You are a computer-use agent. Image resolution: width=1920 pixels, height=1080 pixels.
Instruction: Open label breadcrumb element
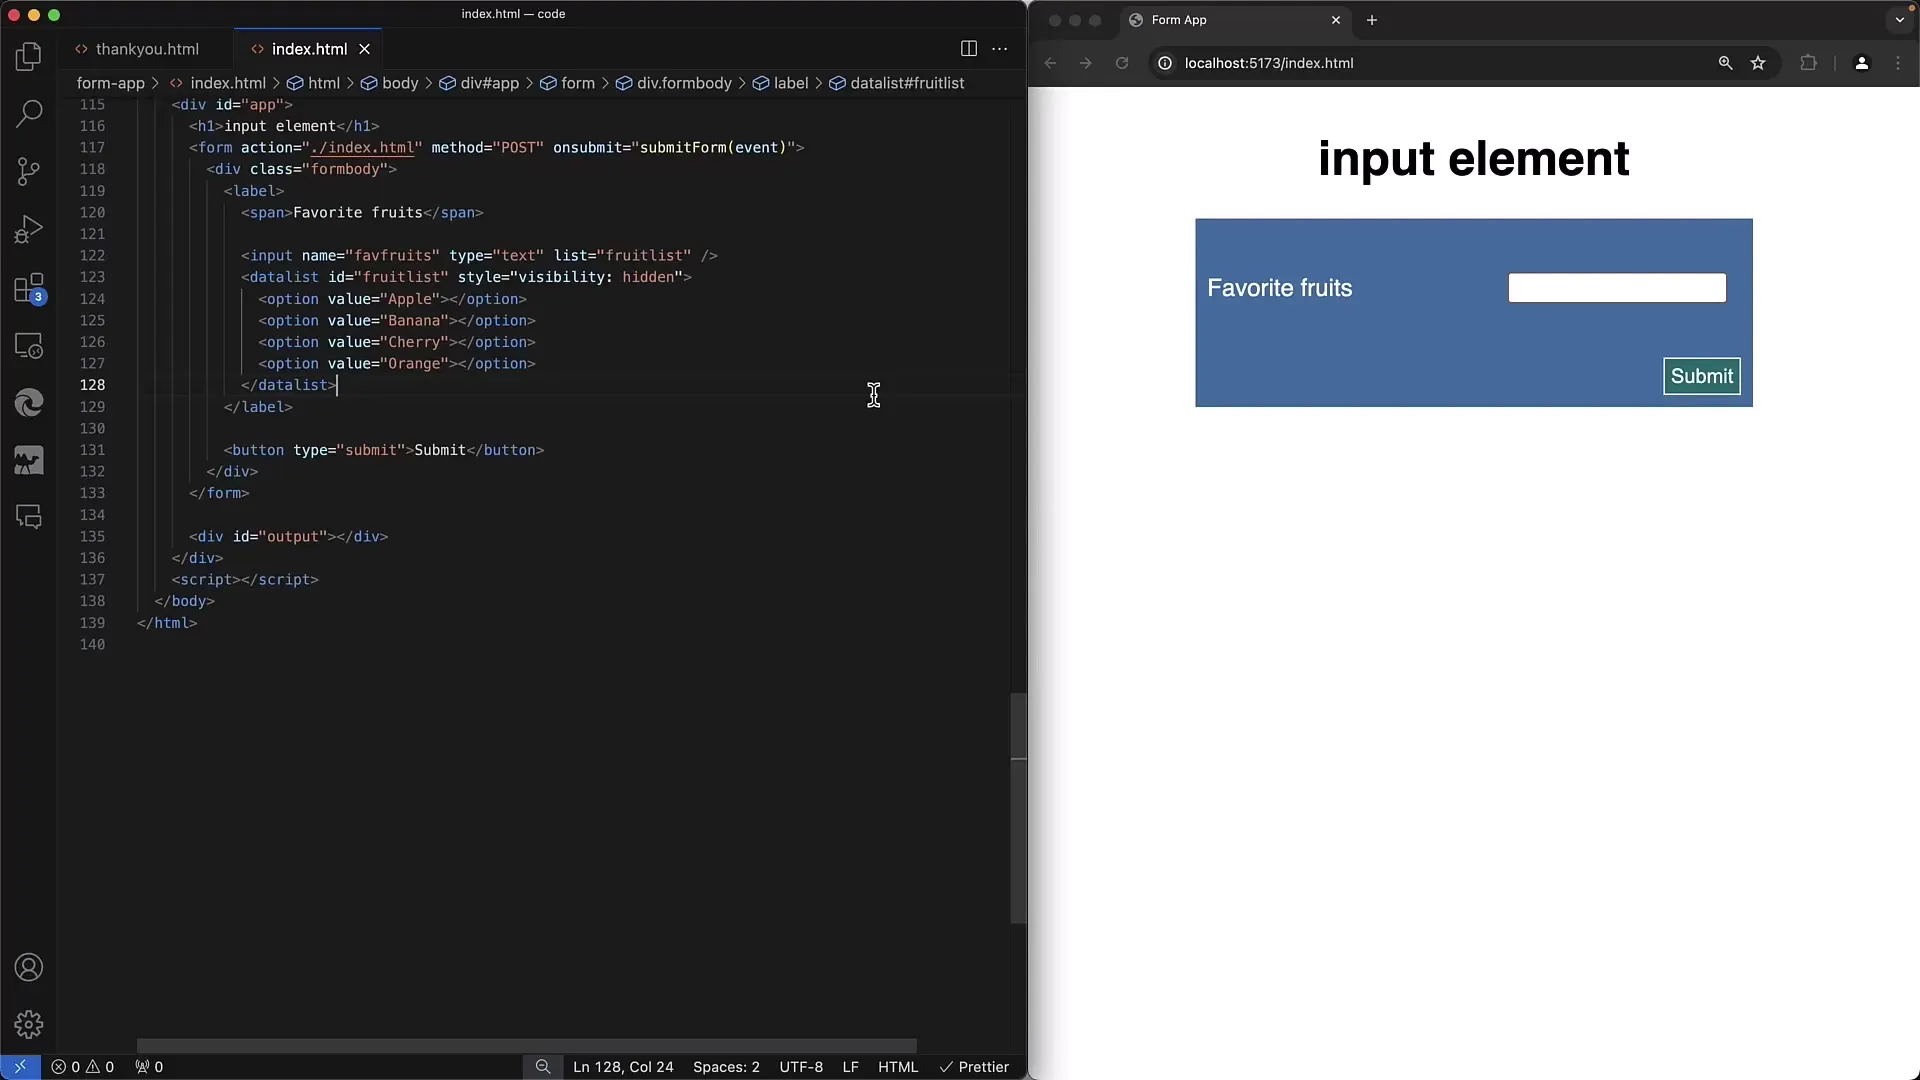[x=781, y=83]
